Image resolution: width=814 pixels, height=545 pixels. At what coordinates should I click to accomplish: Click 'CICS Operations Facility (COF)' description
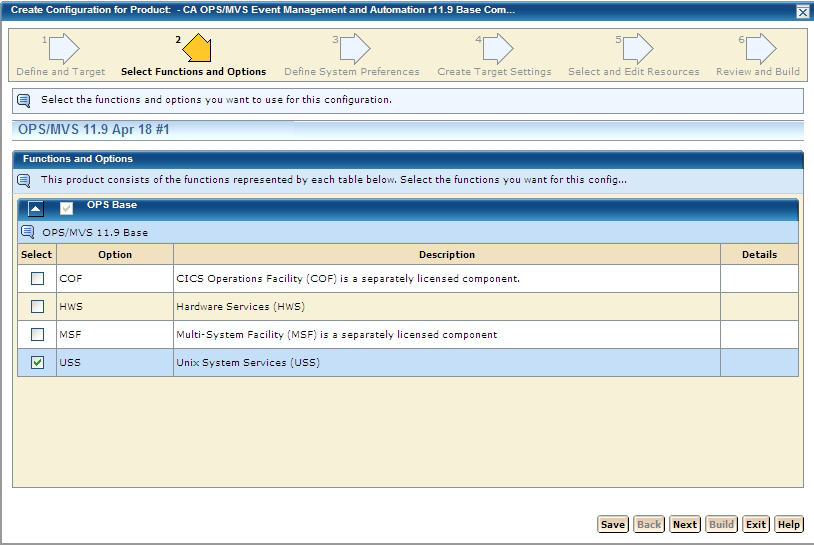[348, 279]
